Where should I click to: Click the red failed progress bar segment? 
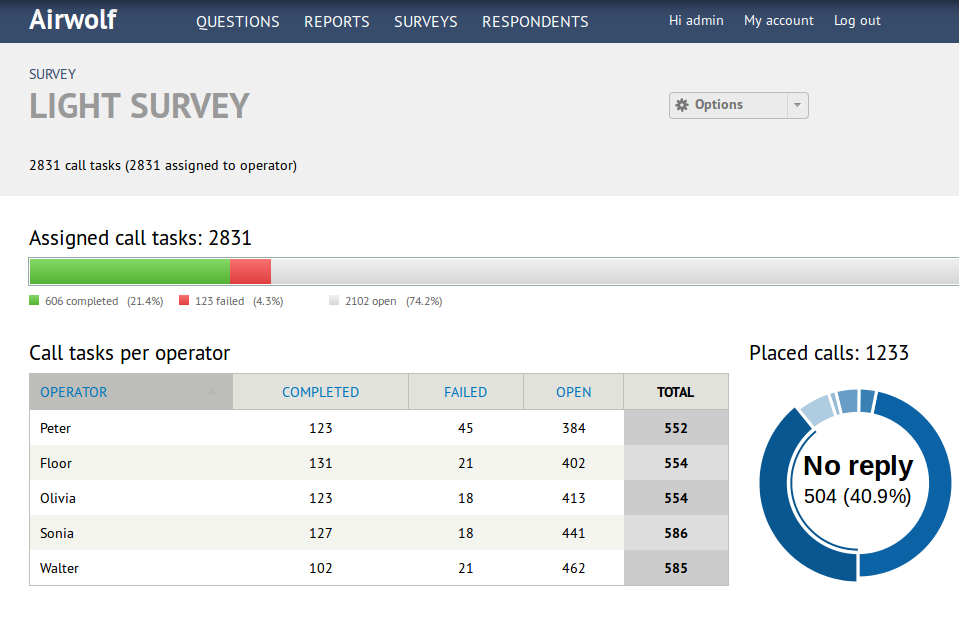250,271
